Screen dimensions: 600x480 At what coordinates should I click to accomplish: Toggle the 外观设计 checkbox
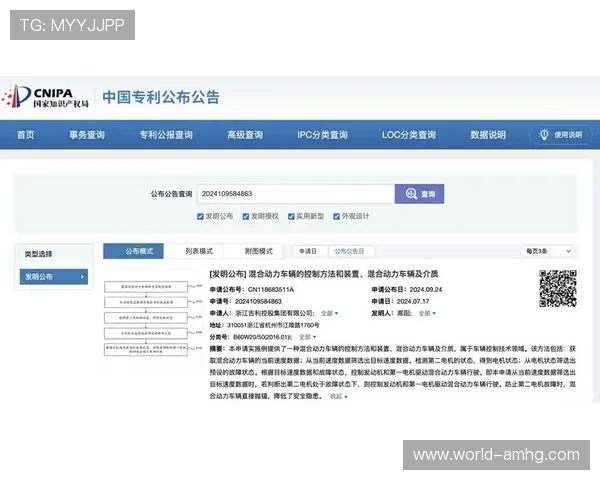pyautogui.click(x=336, y=217)
